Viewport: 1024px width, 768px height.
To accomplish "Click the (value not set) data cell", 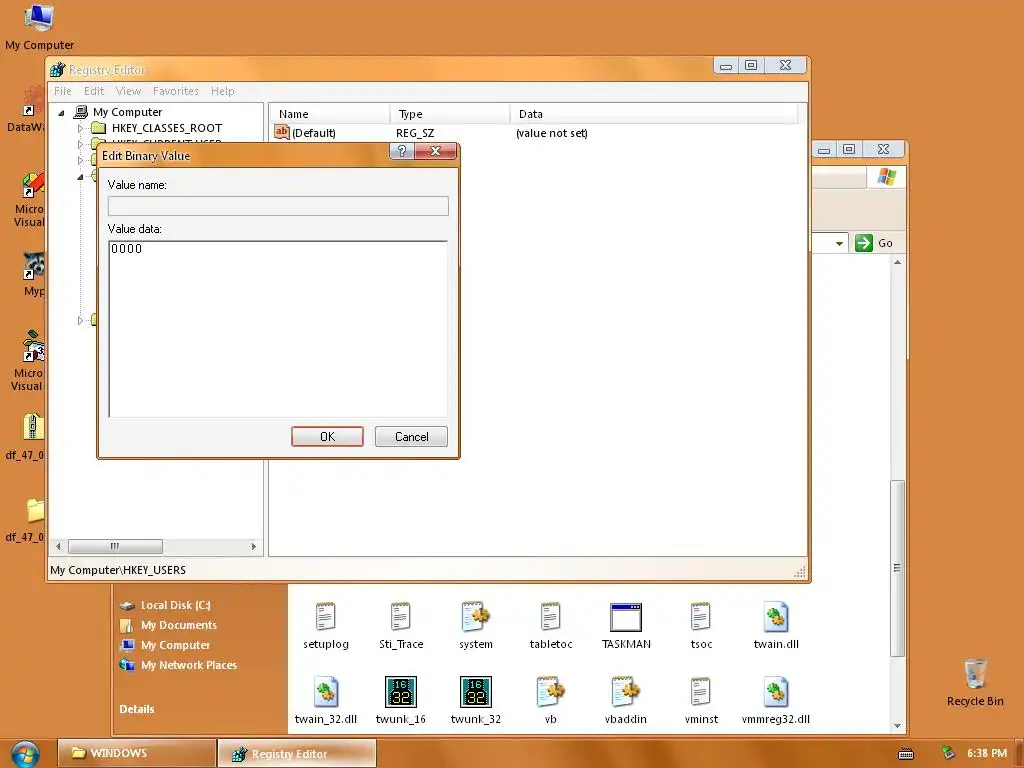I will [x=552, y=133].
